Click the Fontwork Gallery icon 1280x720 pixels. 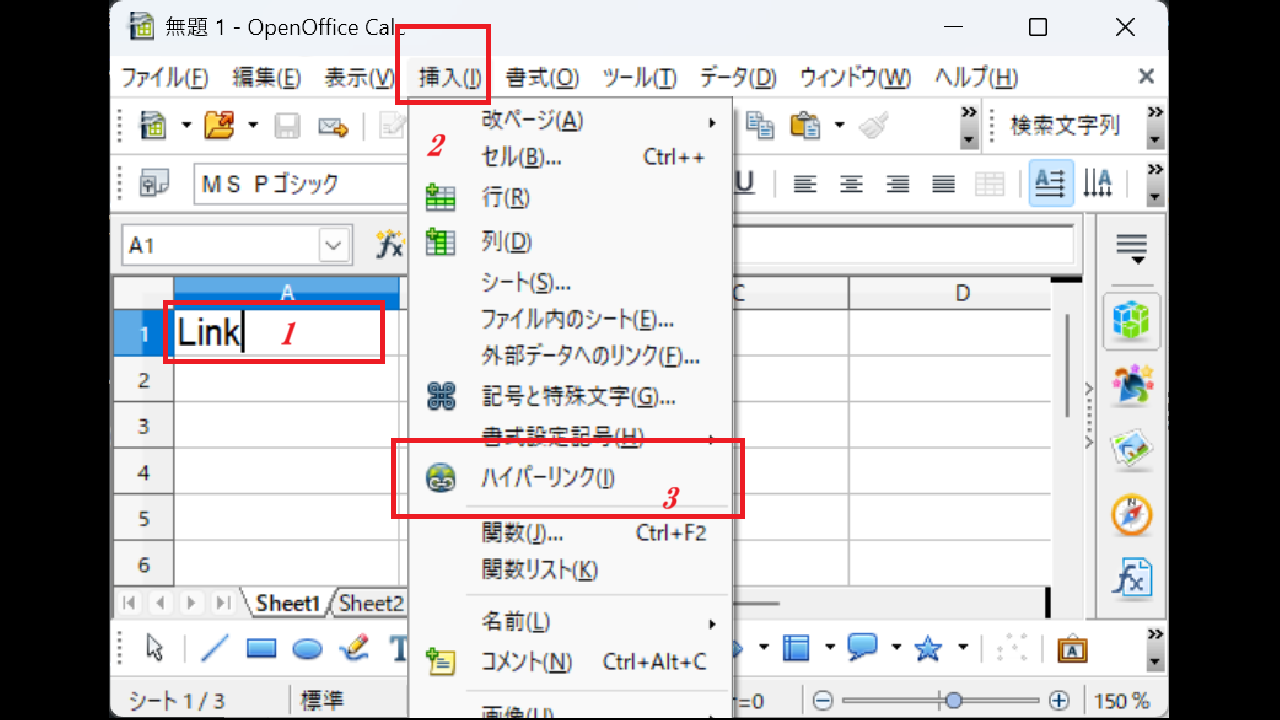tap(1071, 649)
